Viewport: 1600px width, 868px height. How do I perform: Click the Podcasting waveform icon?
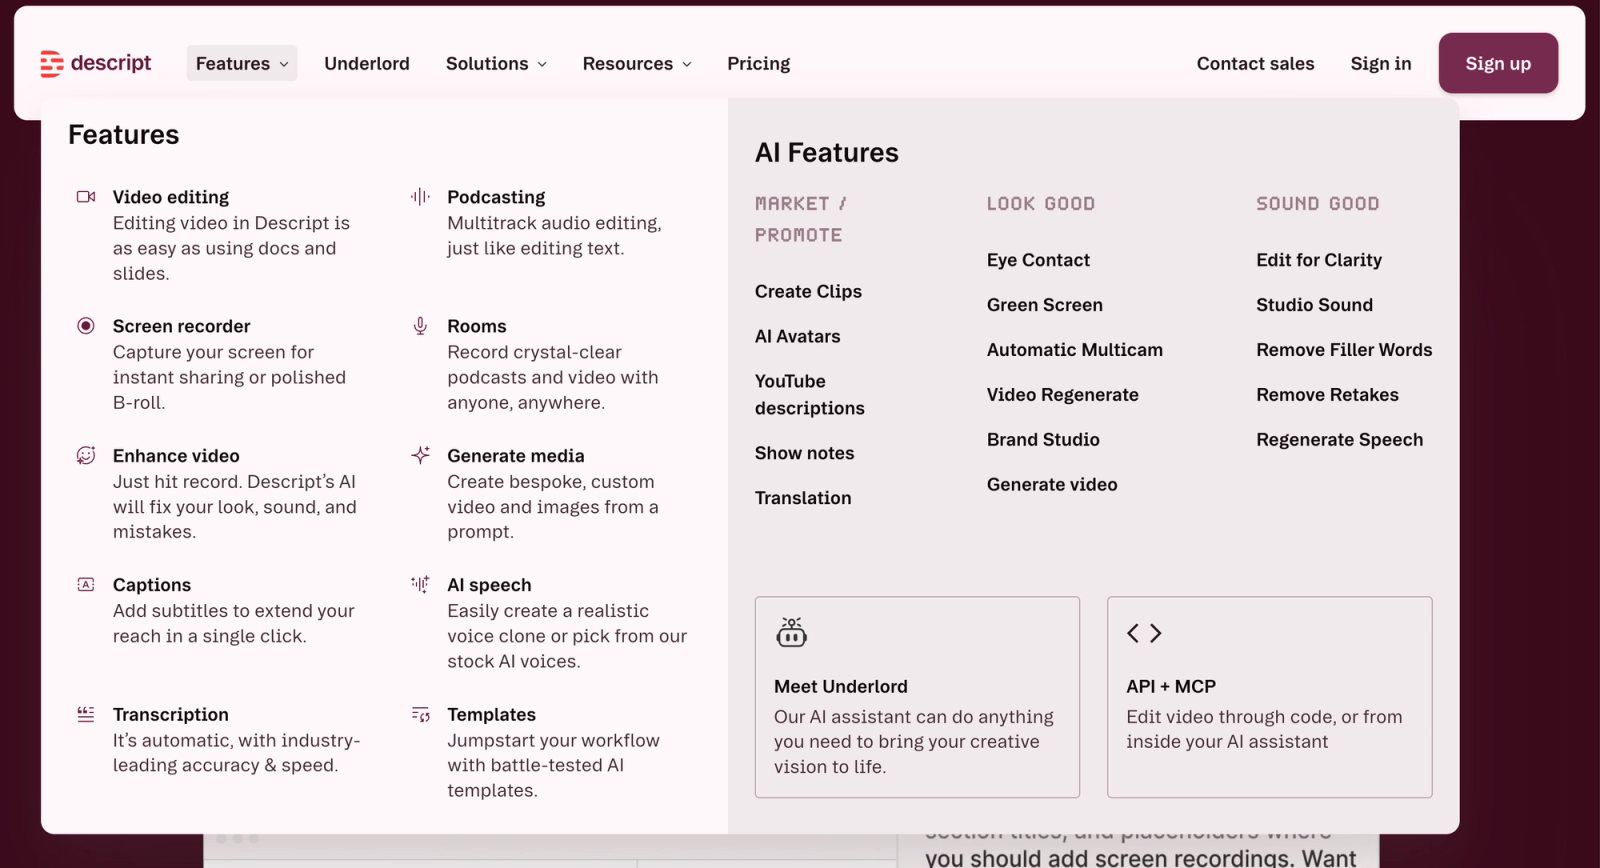click(x=421, y=197)
